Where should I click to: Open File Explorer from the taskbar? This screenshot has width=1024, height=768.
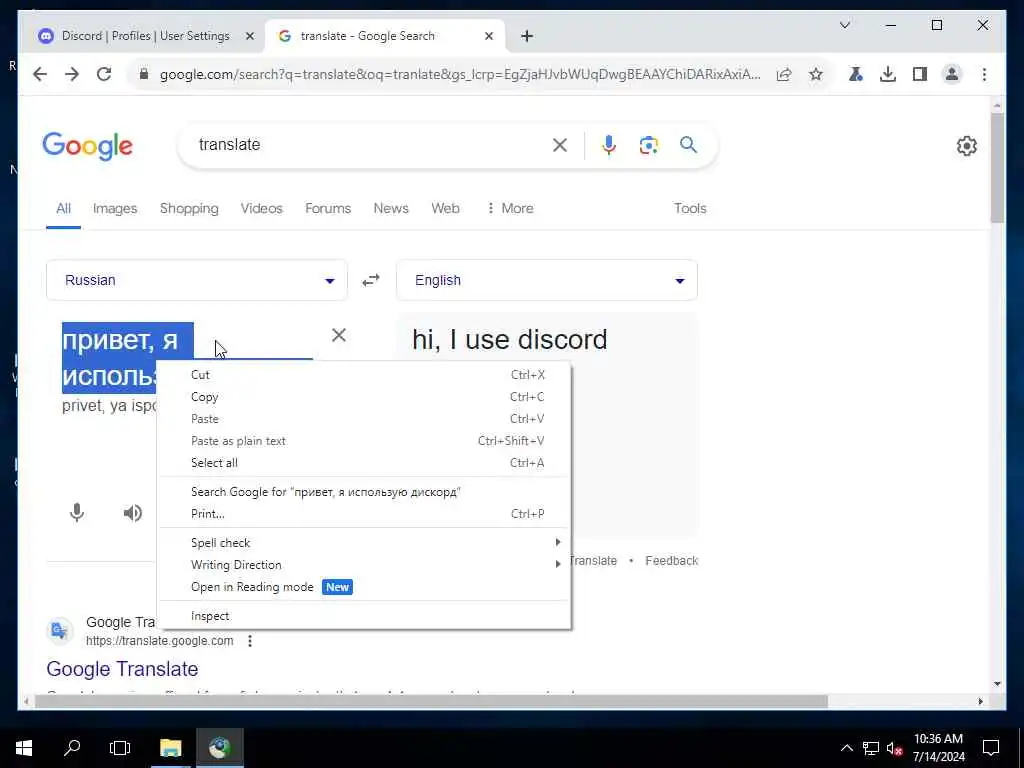(x=170, y=748)
